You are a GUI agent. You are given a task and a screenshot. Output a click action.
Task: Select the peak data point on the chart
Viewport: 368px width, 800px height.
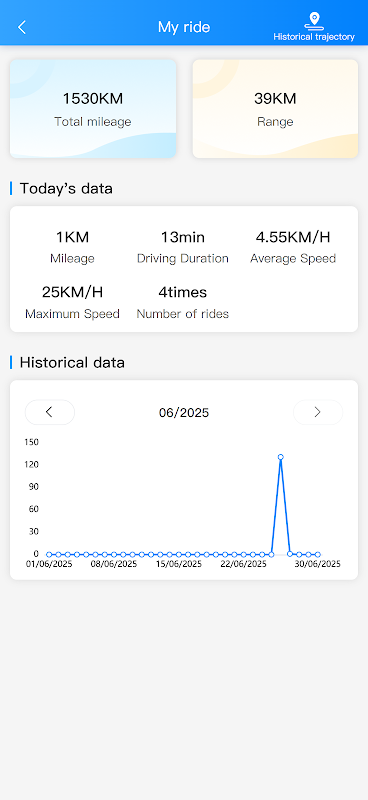click(281, 457)
